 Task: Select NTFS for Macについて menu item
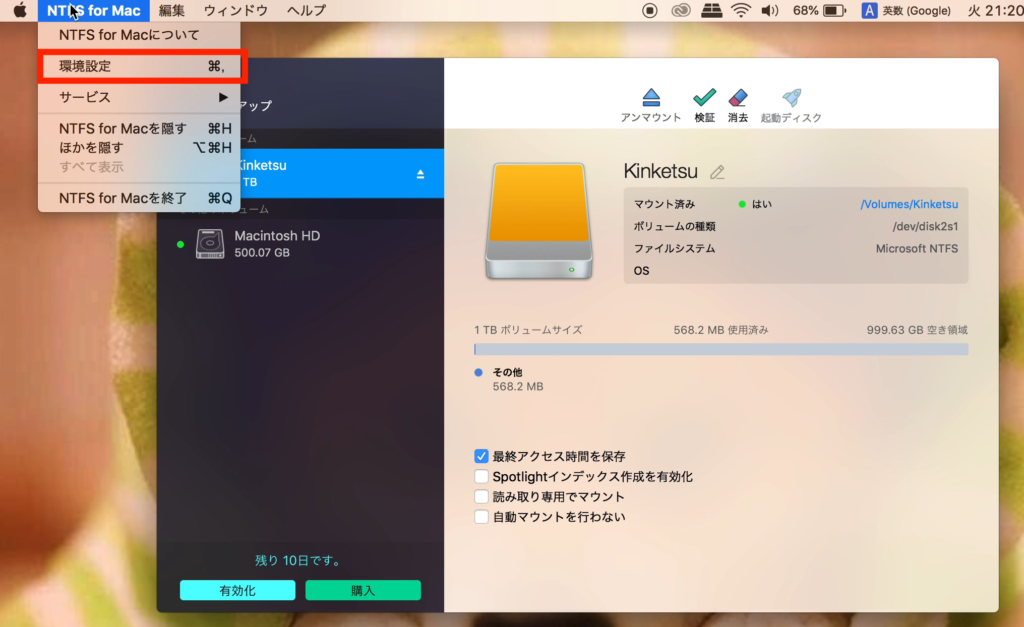[x=139, y=35]
